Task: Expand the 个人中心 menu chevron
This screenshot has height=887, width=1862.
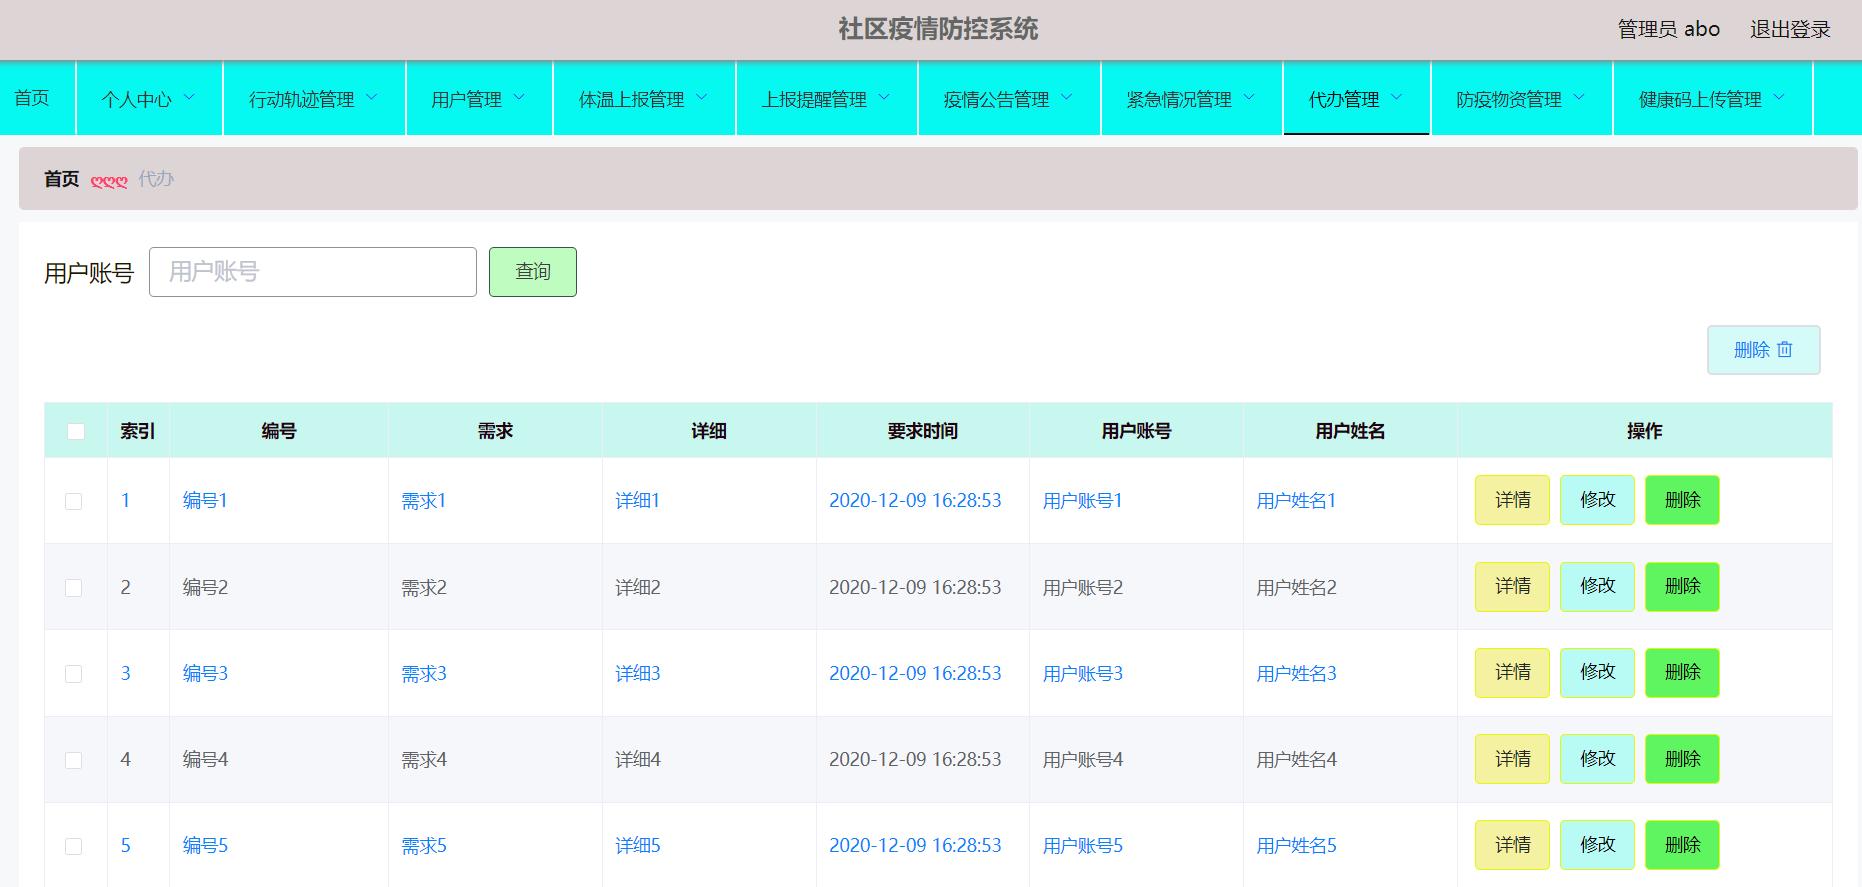Action: [189, 98]
